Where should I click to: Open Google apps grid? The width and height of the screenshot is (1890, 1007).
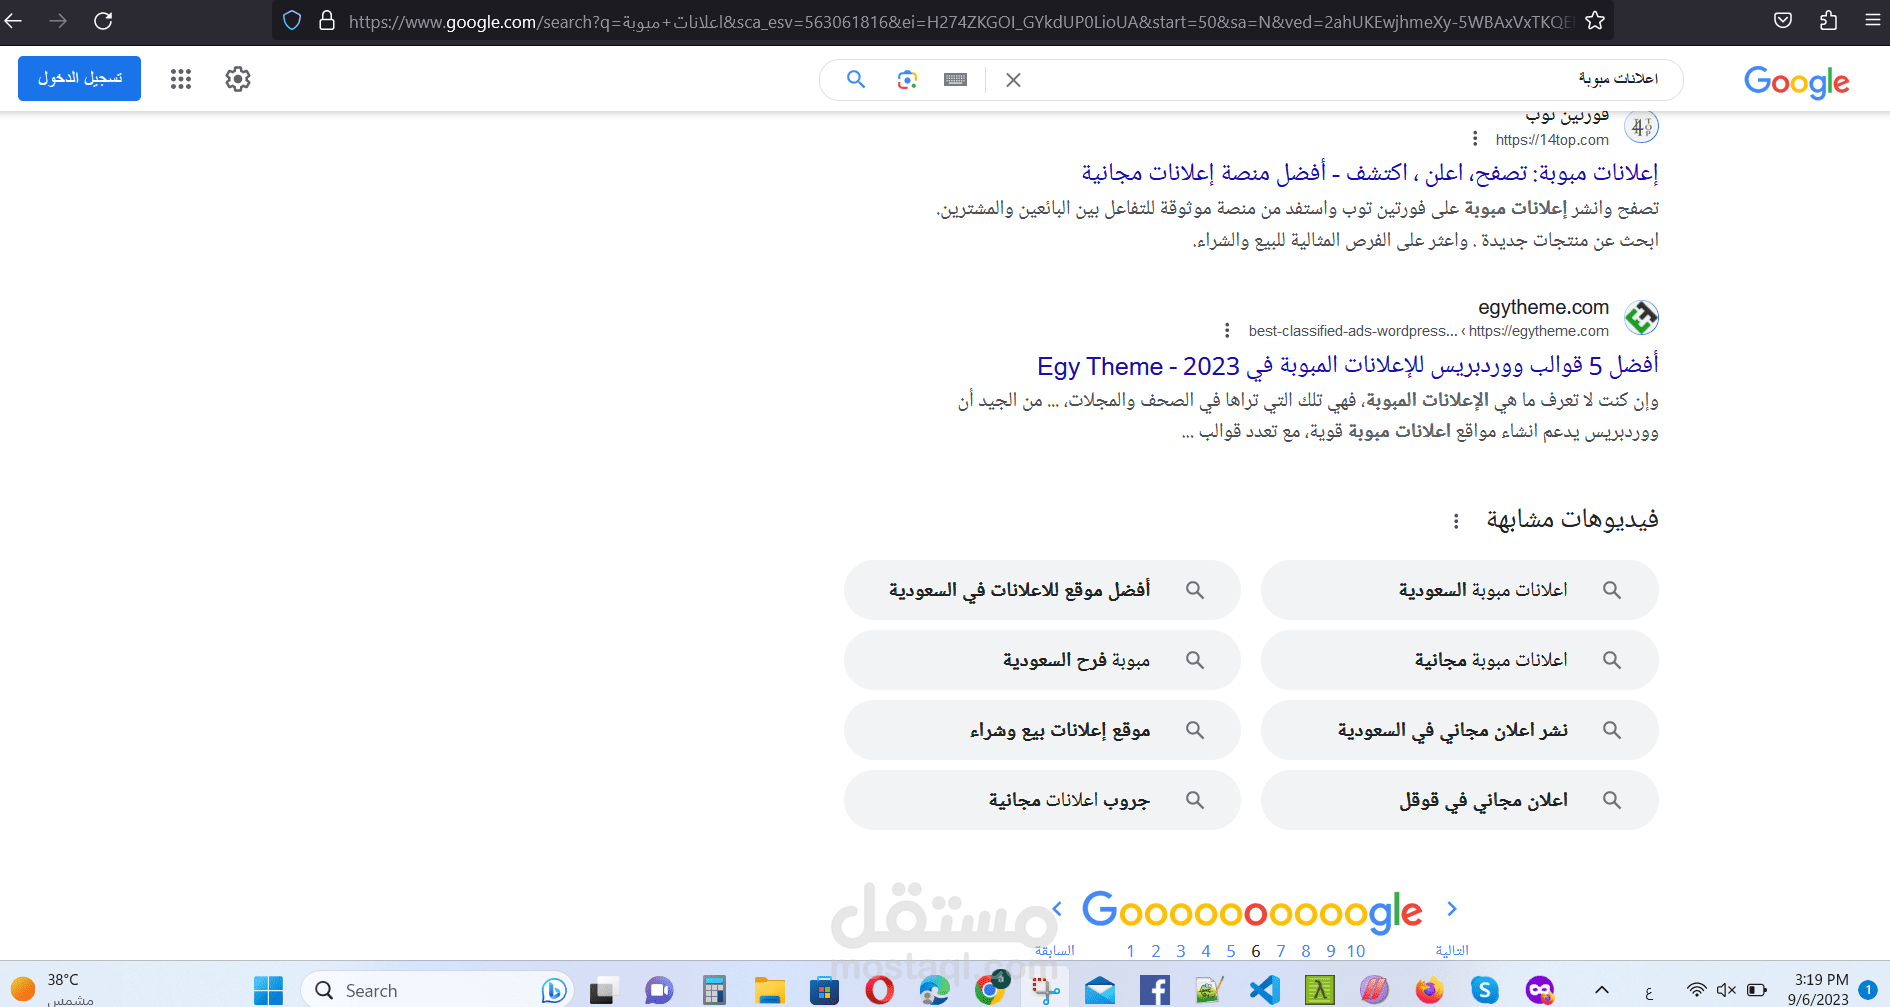181,79
